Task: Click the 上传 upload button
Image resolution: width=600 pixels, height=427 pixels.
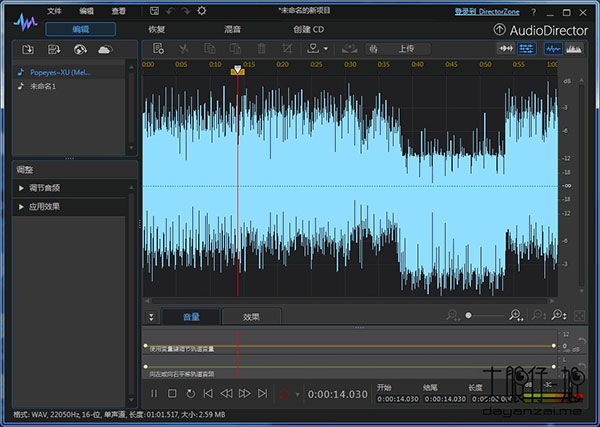Action: tap(406, 48)
